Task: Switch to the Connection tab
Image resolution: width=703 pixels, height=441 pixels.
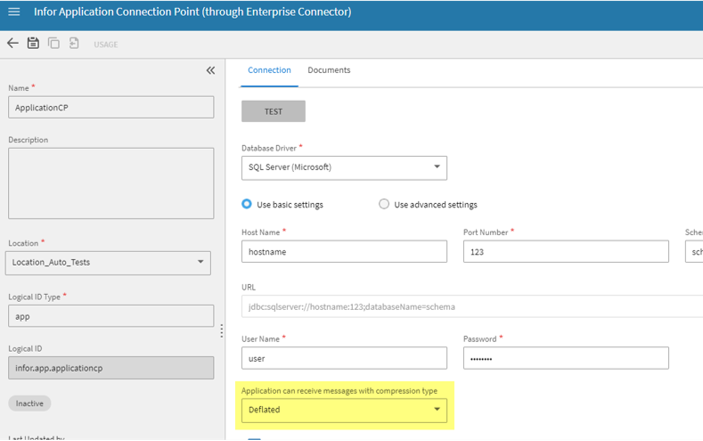Action: (x=269, y=71)
